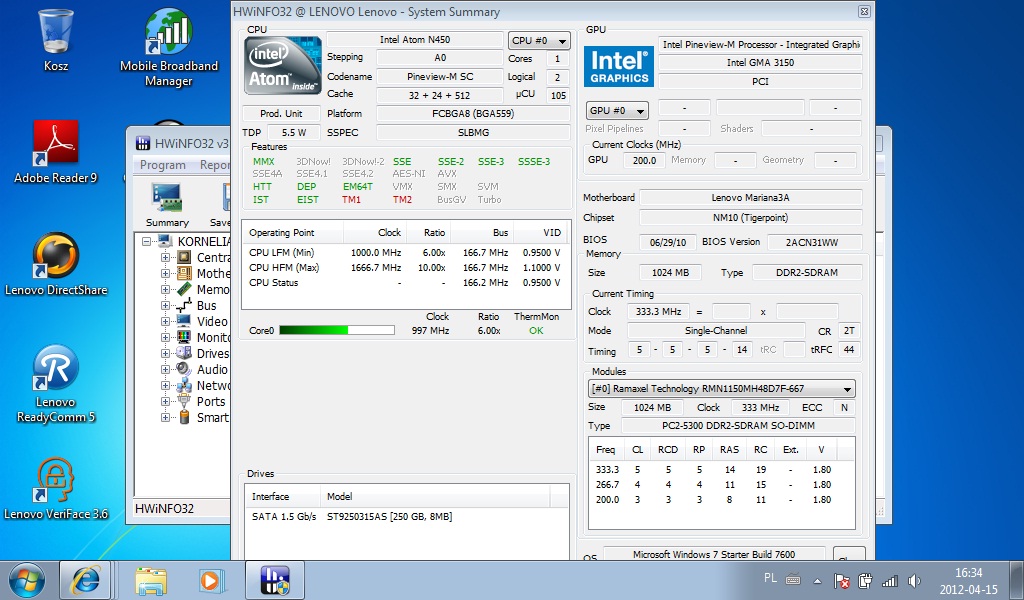The width and height of the screenshot is (1024, 600).
Task: Select the Motherboard tree icon
Action: (x=185, y=273)
